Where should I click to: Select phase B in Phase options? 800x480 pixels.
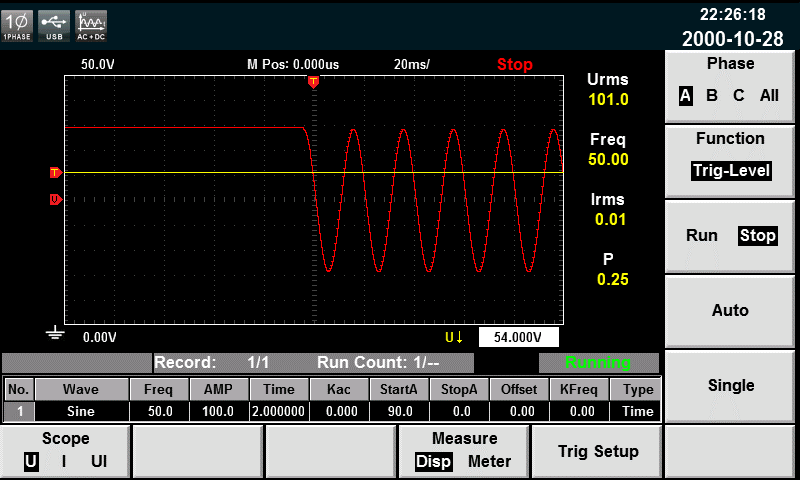coord(712,96)
